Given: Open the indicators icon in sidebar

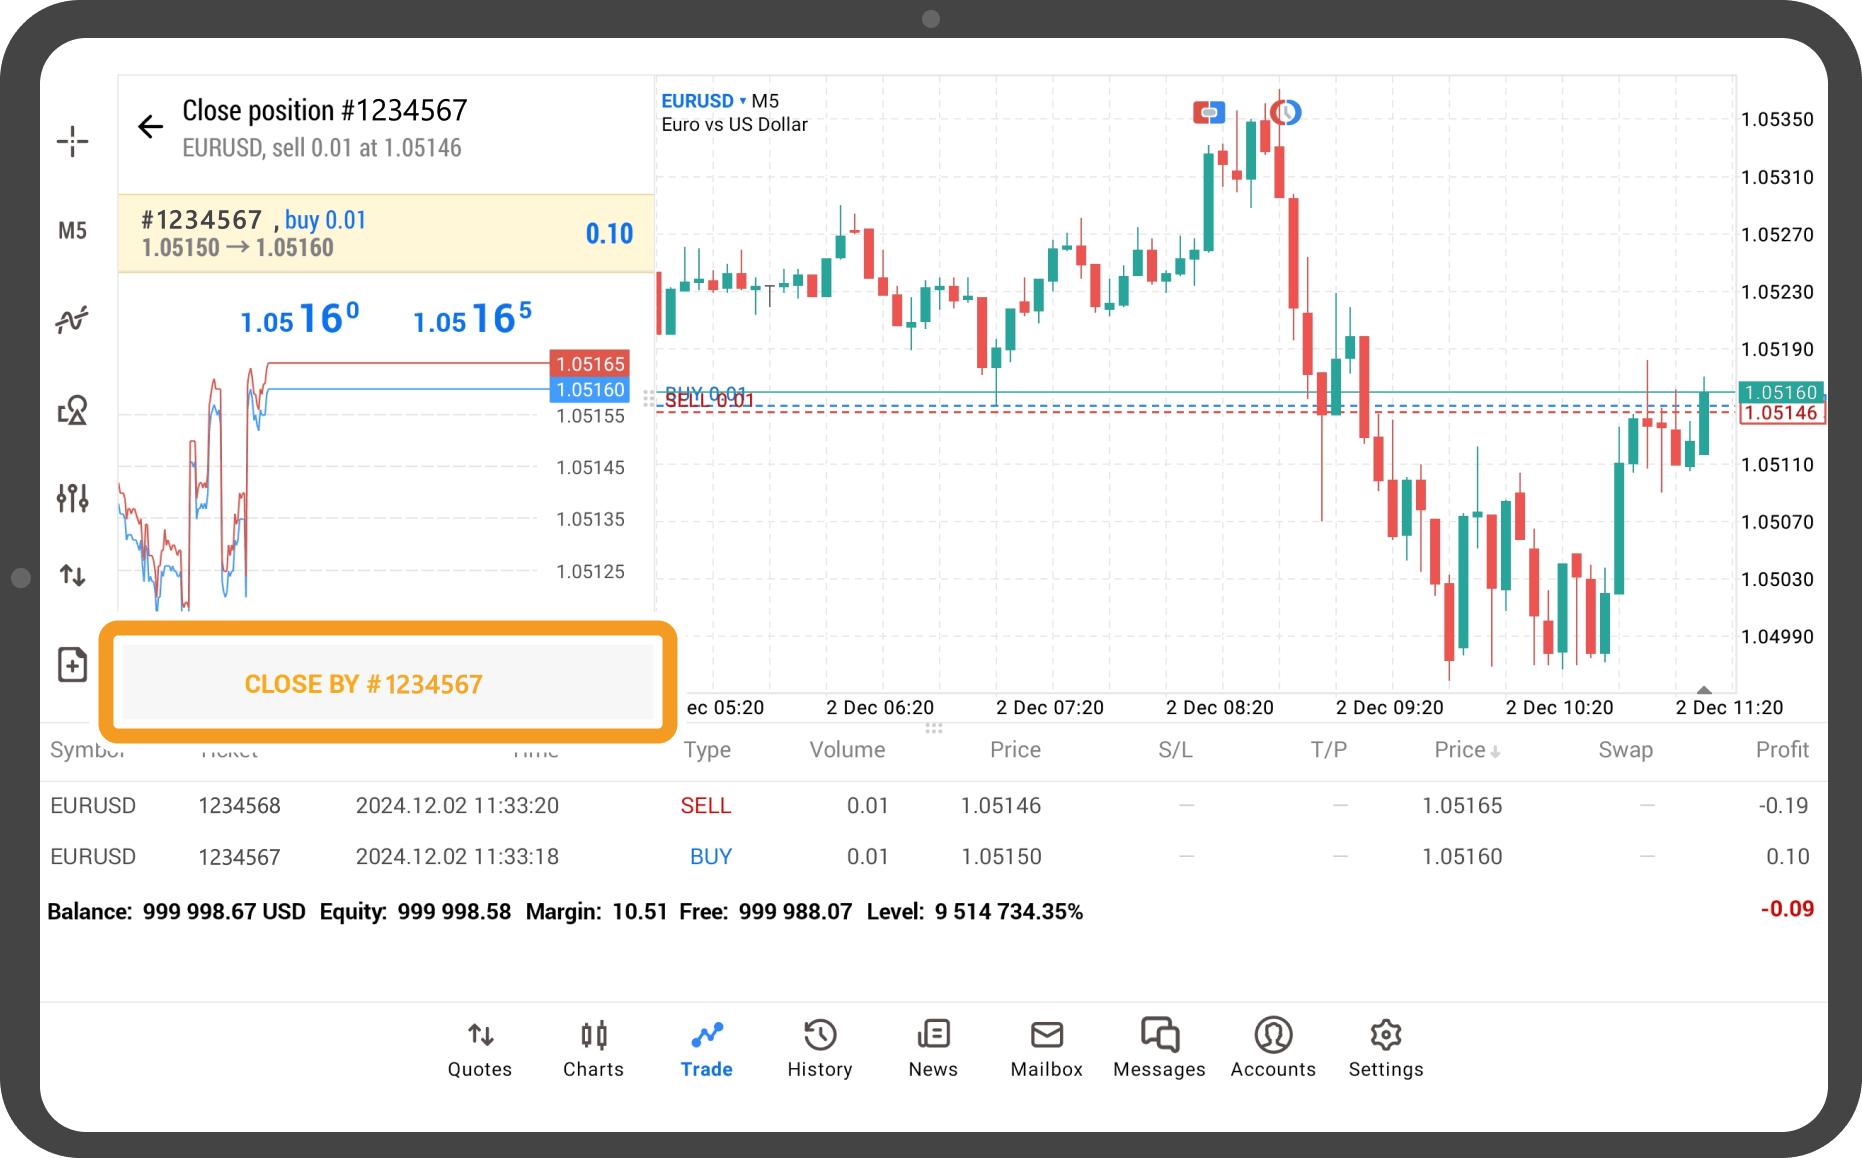Looking at the screenshot, I should coord(72,320).
